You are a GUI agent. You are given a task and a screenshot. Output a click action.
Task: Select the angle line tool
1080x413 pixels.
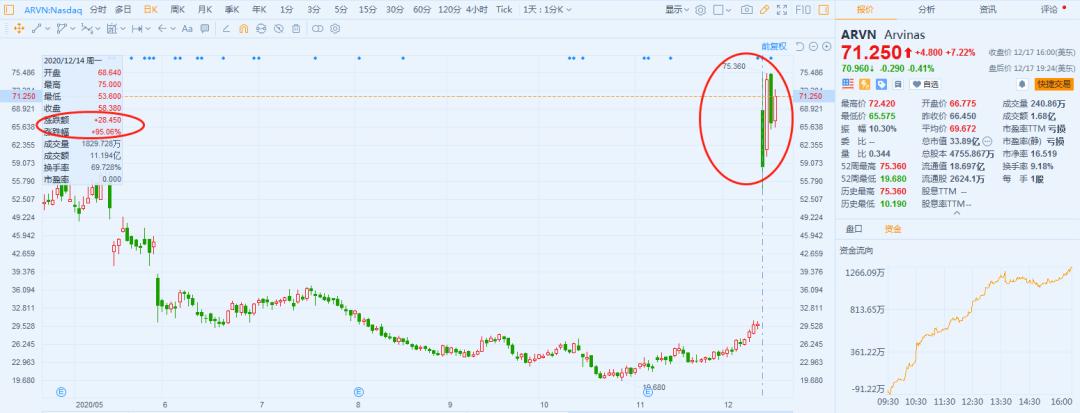pos(226,28)
